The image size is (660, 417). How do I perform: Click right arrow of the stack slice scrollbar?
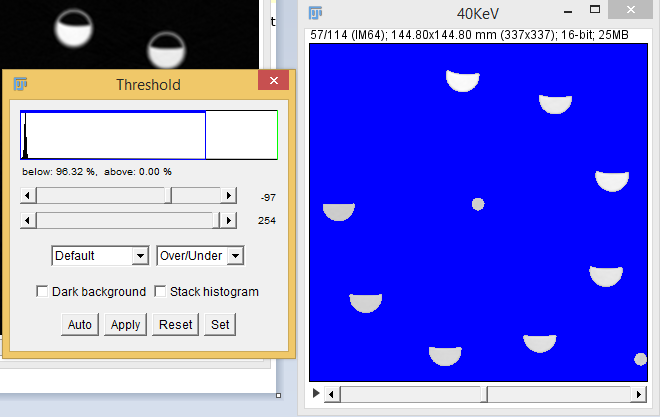639,394
